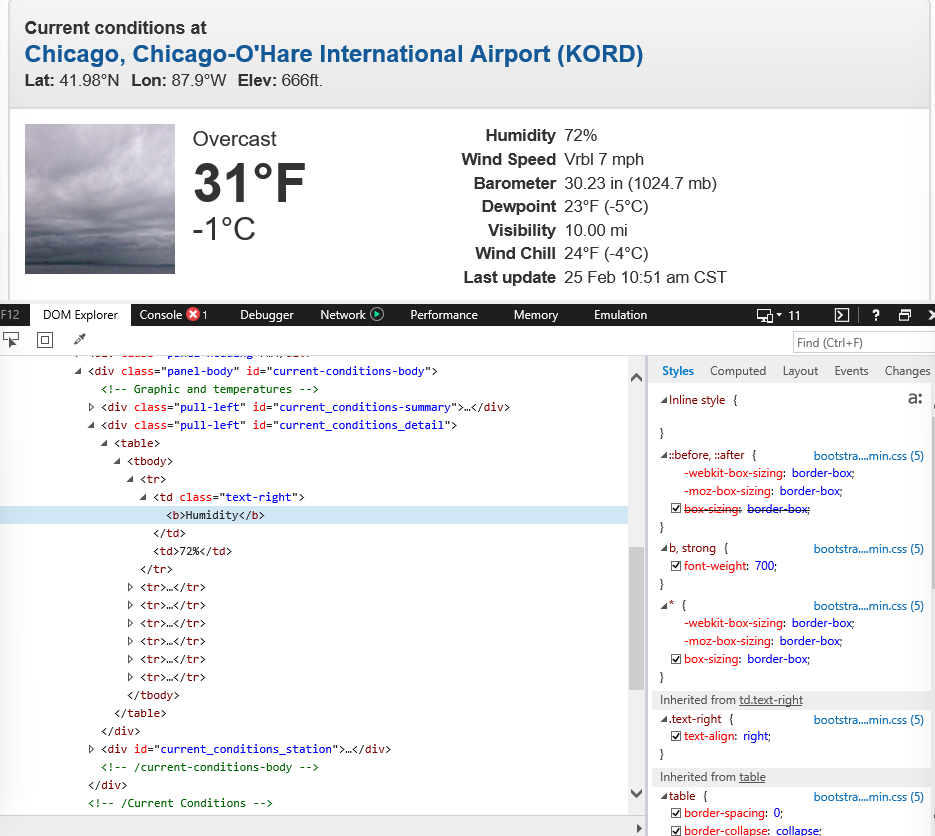Viewport: 935px width, 836px height.
Task: Toggle struck-through box-sizing in ::before rule
Action: click(676, 509)
